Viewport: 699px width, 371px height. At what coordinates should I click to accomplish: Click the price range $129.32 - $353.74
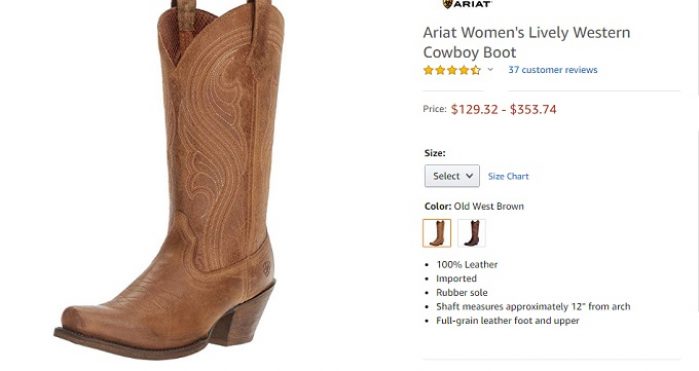(503, 109)
